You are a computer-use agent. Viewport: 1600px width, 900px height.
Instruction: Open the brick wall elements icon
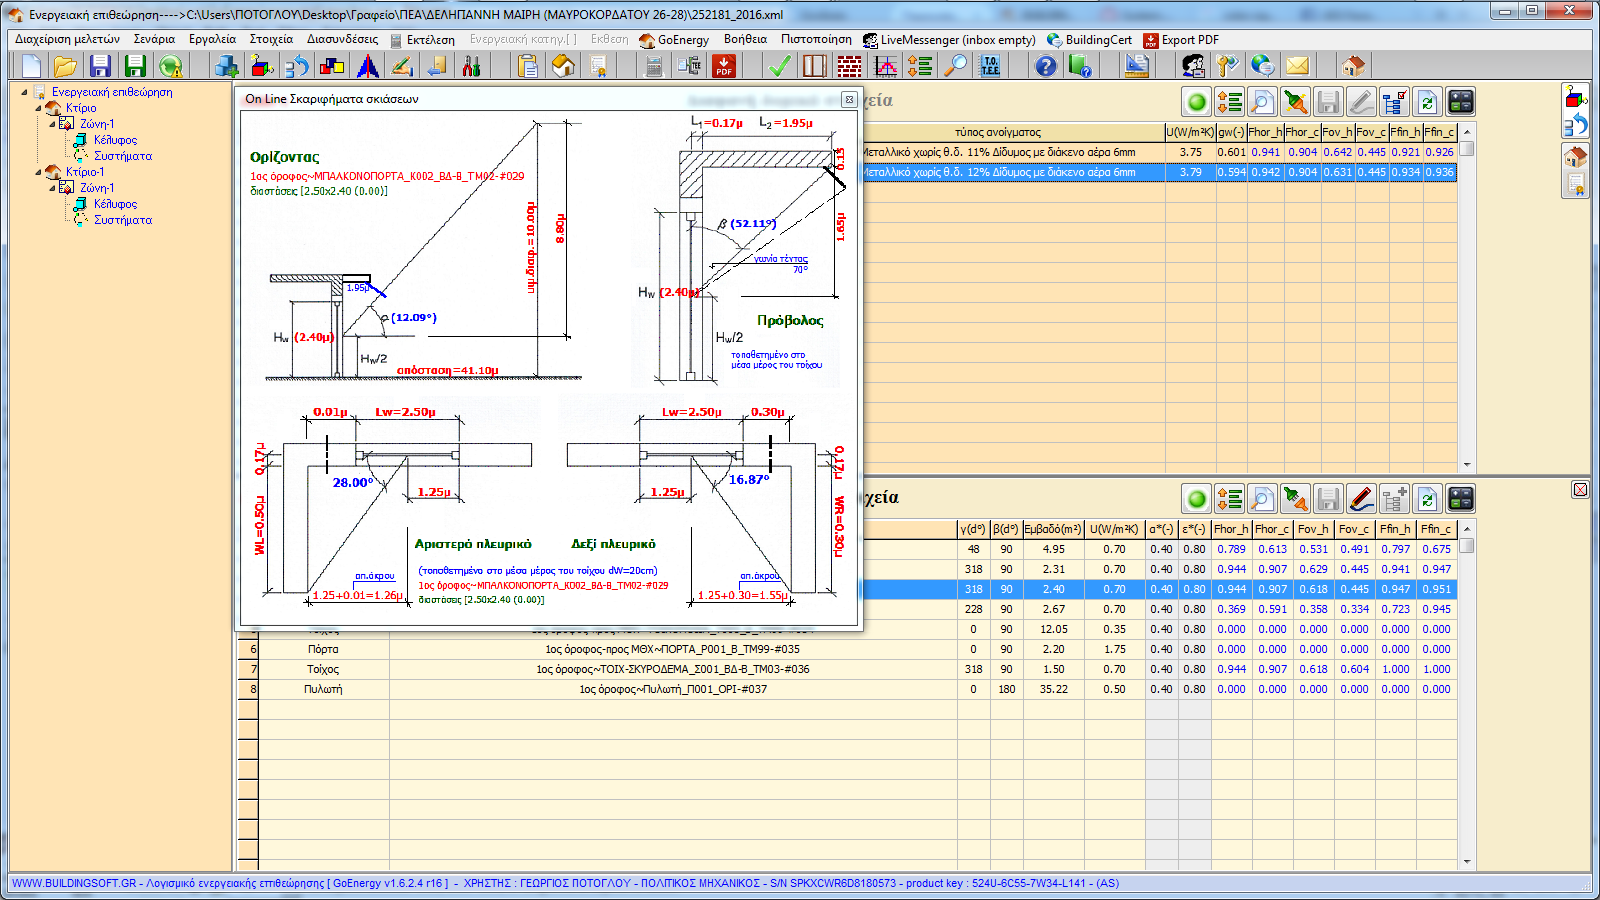point(849,66)
